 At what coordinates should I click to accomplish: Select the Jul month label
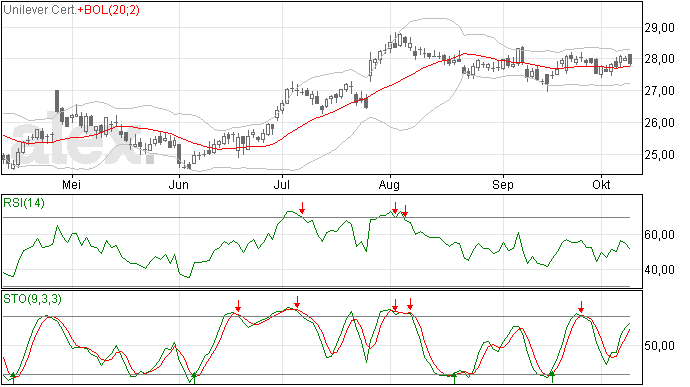(x=282, y=184)
